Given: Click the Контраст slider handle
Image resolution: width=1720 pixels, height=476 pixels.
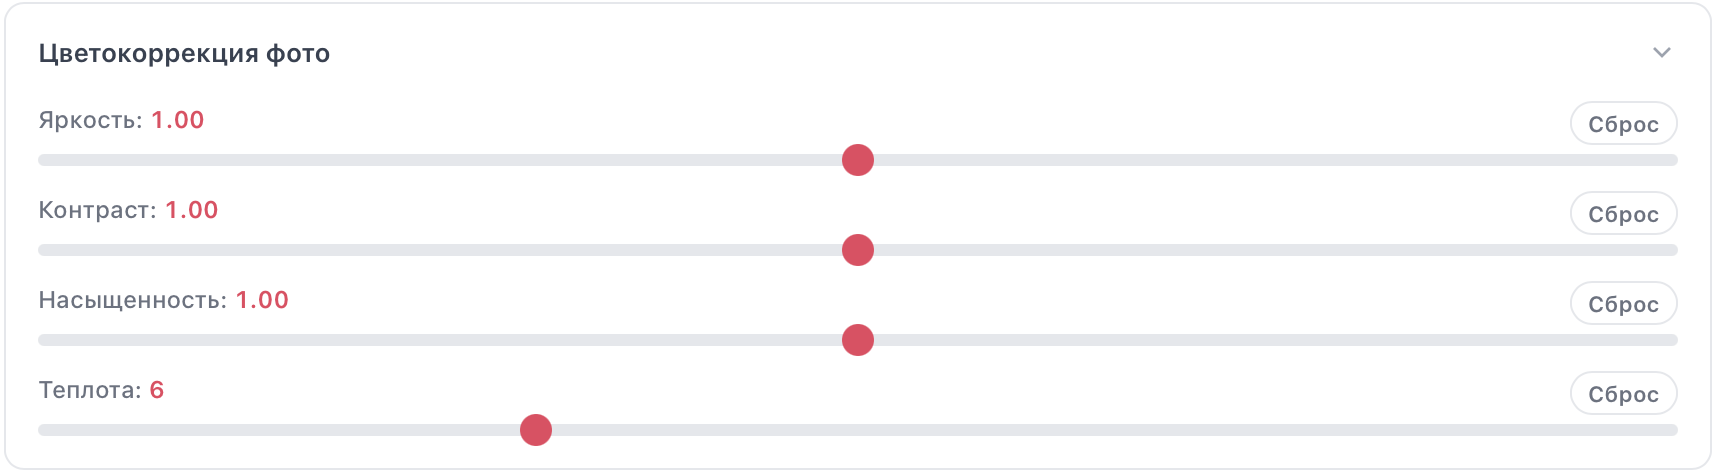Looking at the screenshot, I should 858,250.
